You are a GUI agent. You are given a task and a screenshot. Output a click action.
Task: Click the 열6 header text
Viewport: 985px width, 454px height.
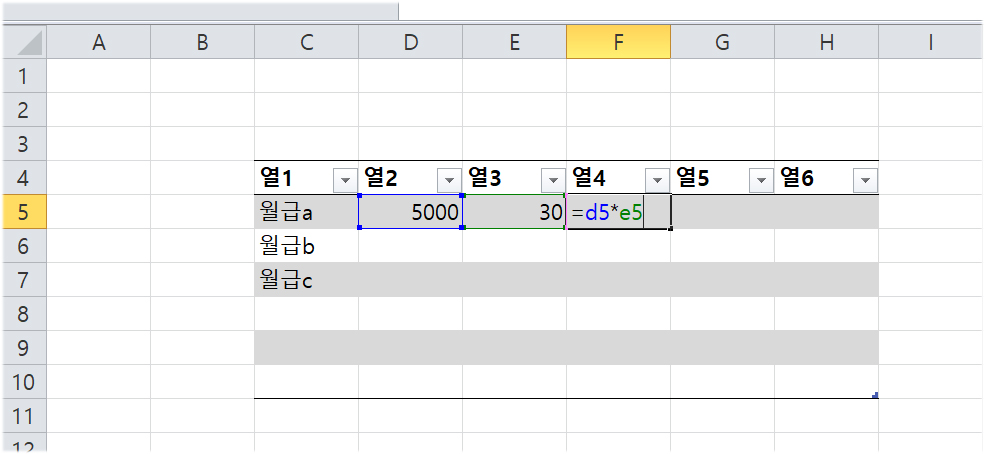point(797,179)
